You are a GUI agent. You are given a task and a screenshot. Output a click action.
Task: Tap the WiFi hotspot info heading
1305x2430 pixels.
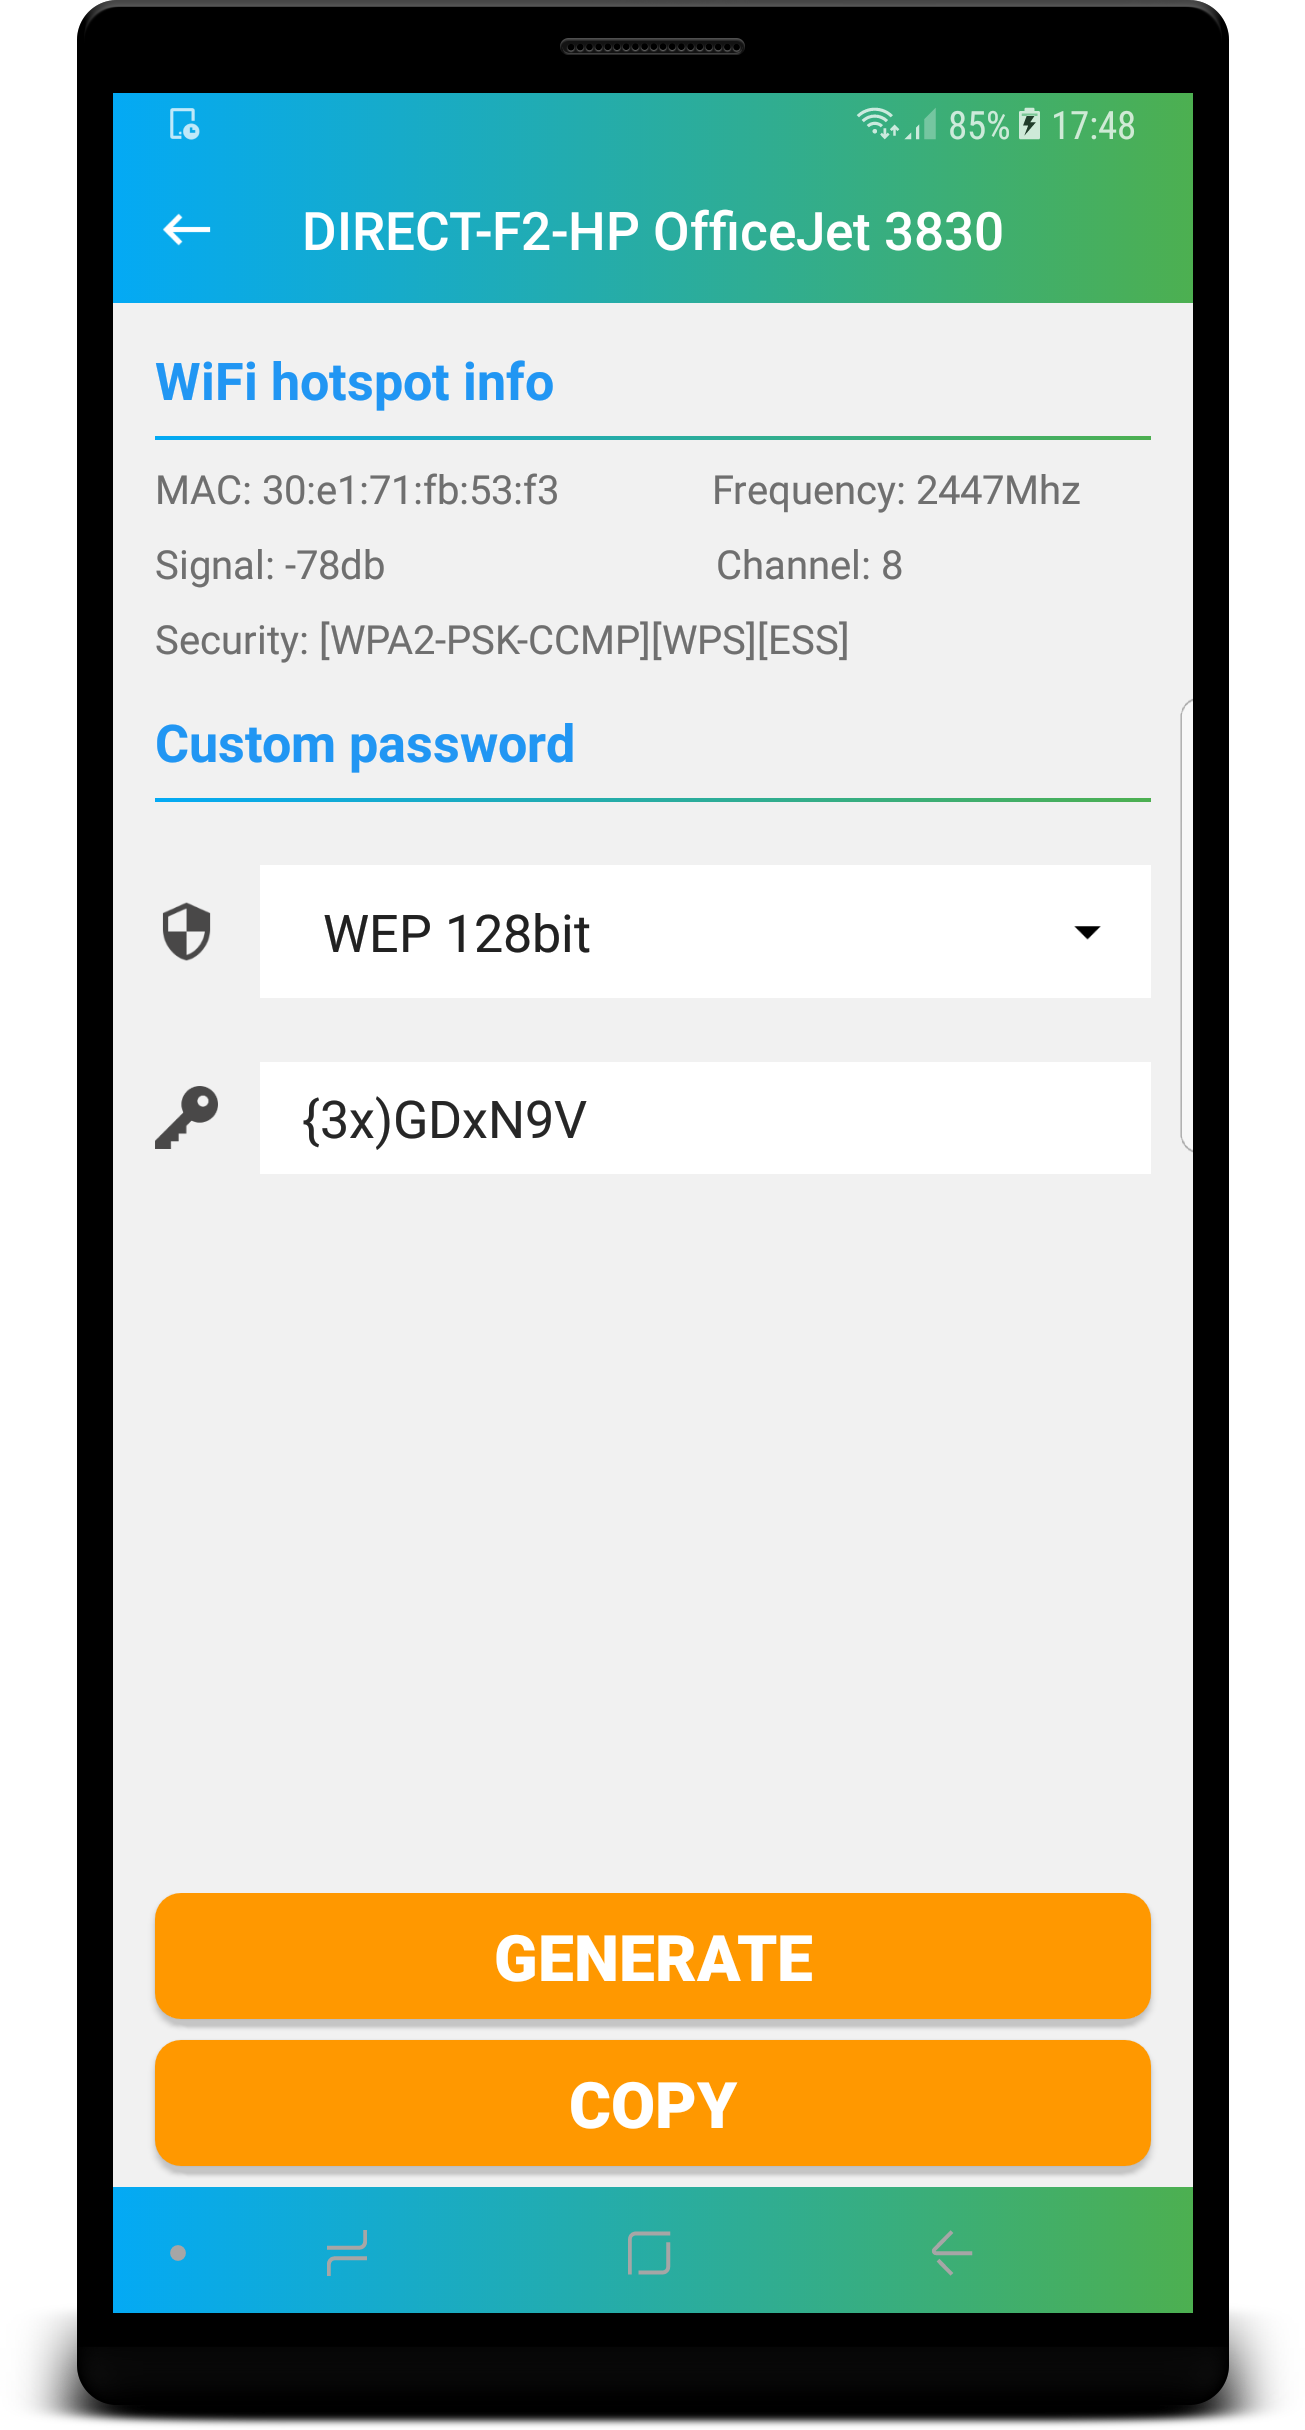coord(354,383)
